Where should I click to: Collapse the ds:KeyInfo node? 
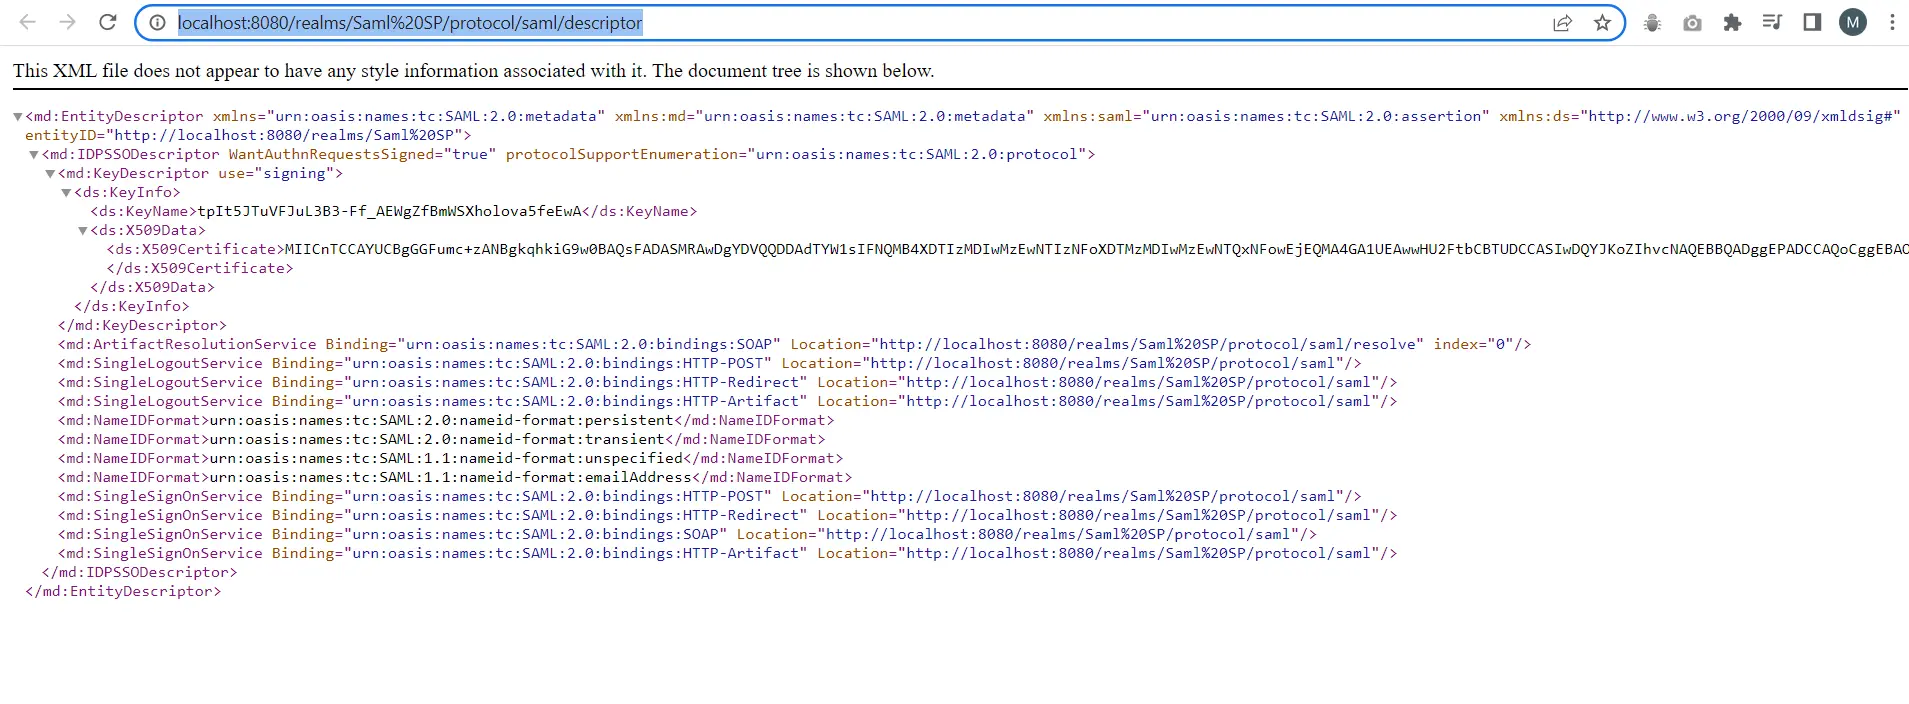(66, 193)
